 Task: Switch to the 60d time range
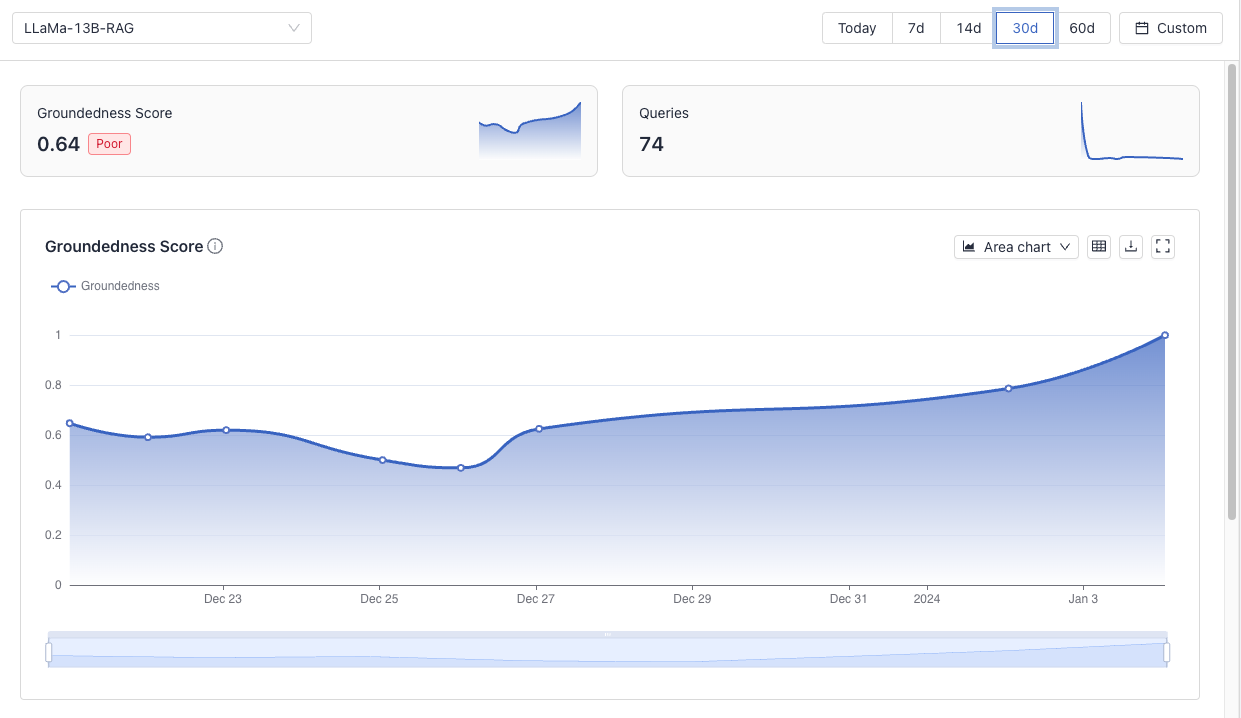coord(1082,28)
